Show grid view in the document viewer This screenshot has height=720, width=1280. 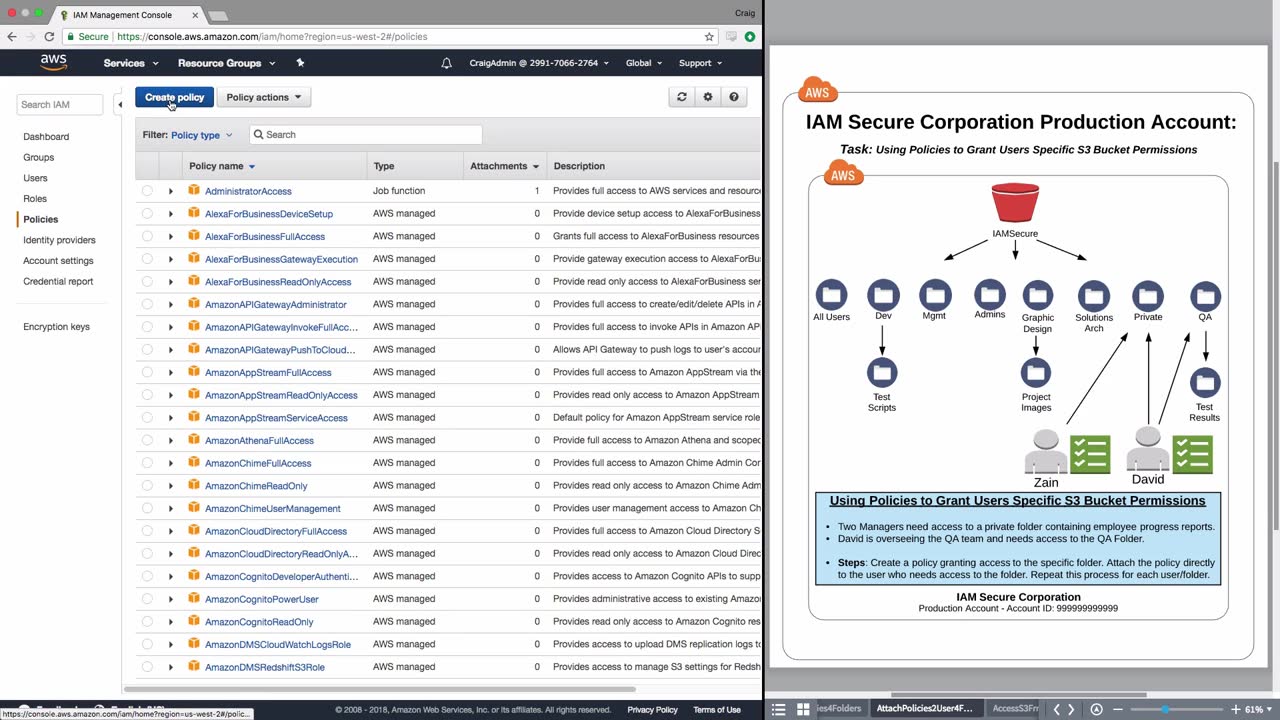[x=803, y=709]
